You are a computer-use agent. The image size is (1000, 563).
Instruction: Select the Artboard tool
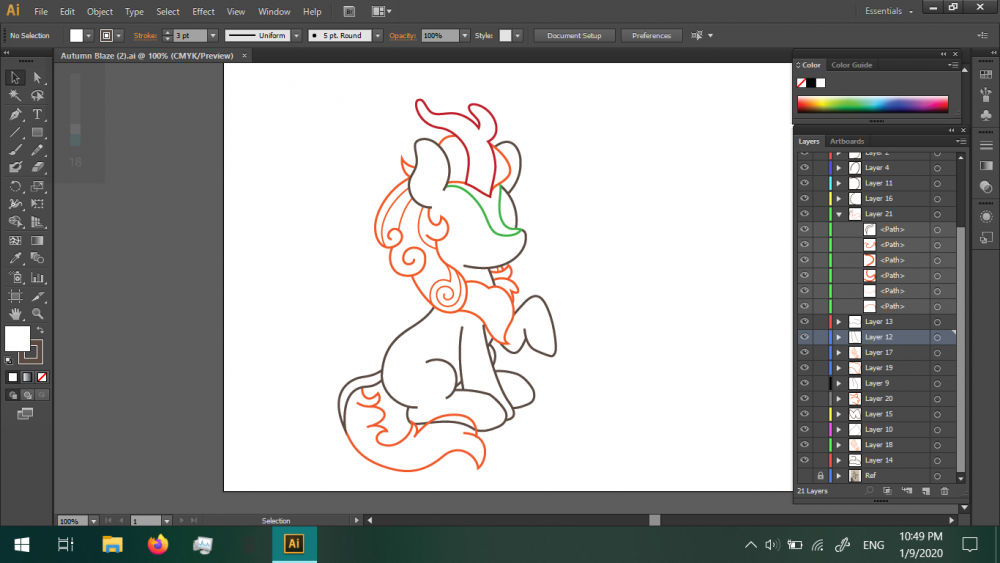(x=15, y=296)
